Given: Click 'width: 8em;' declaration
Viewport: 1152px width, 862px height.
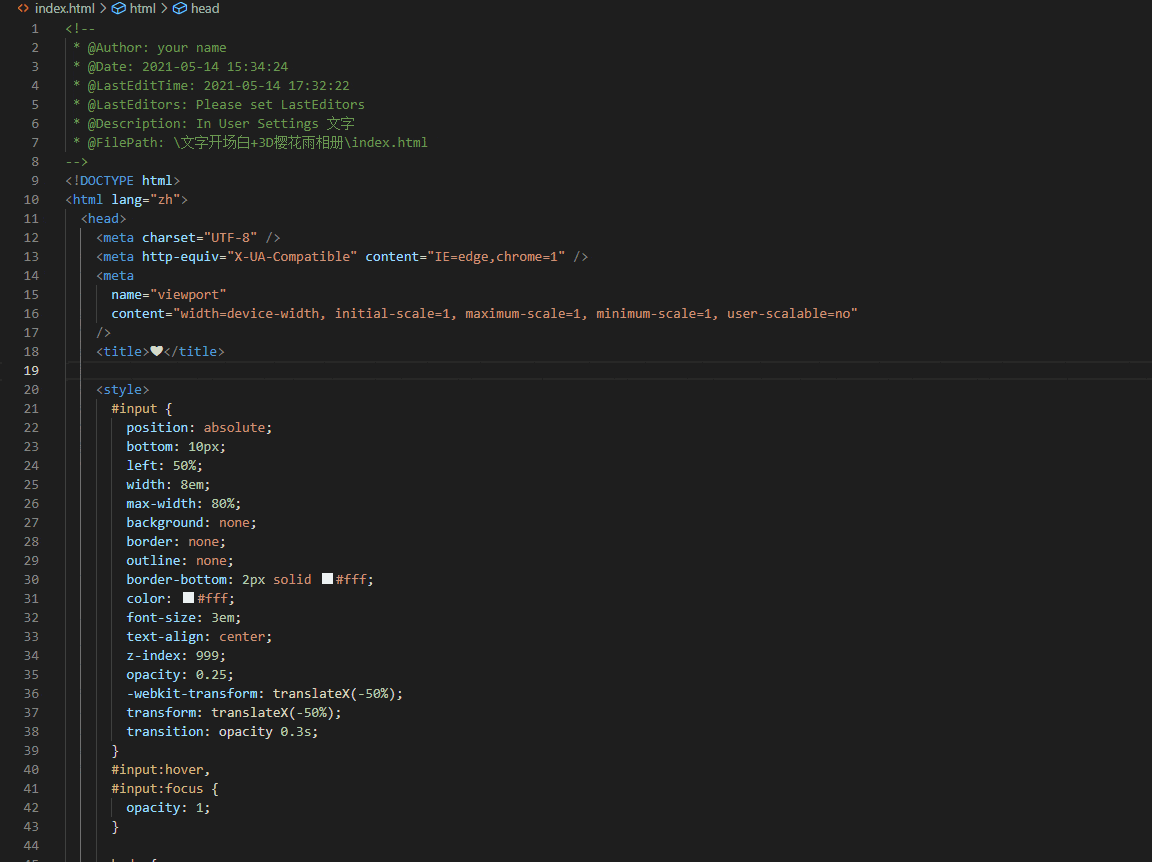Looking at the screenshot, I should click(168, 485).
